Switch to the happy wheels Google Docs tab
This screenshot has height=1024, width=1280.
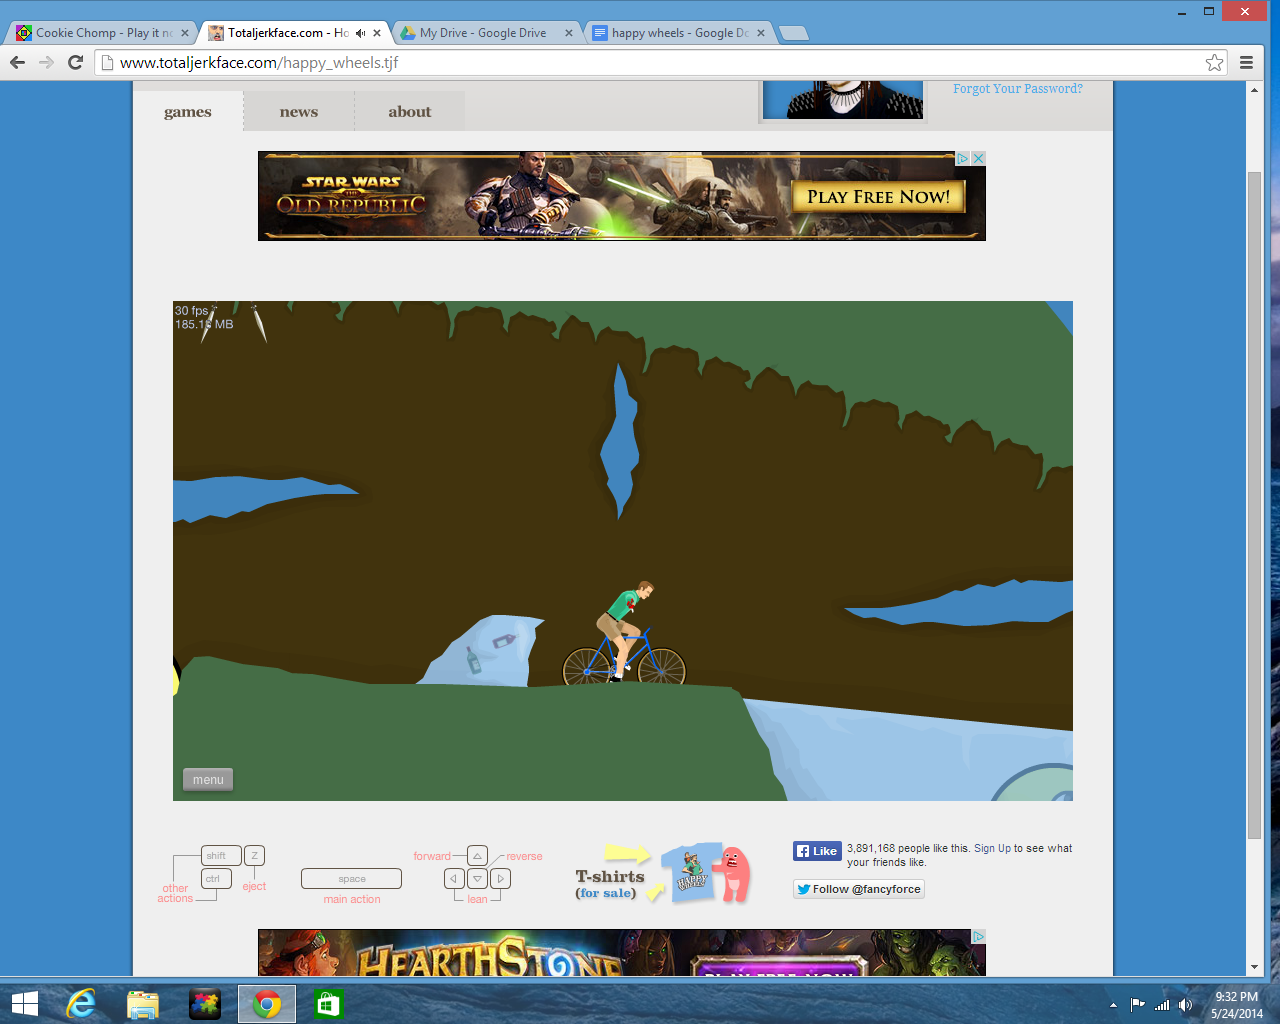click(676, 33)
